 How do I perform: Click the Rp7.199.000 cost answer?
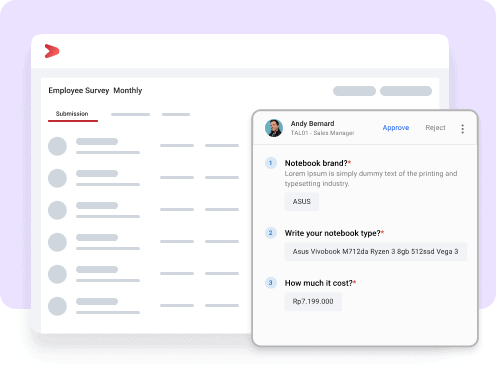click(313, 302)
